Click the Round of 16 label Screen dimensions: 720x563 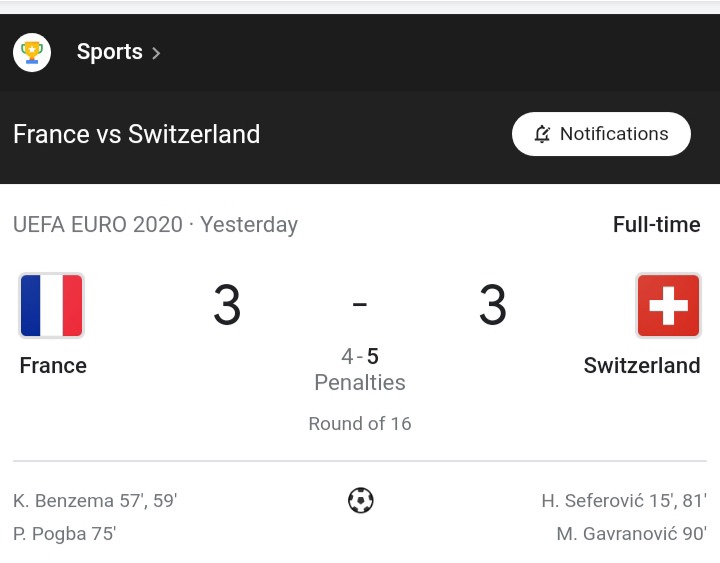(360, 423)
